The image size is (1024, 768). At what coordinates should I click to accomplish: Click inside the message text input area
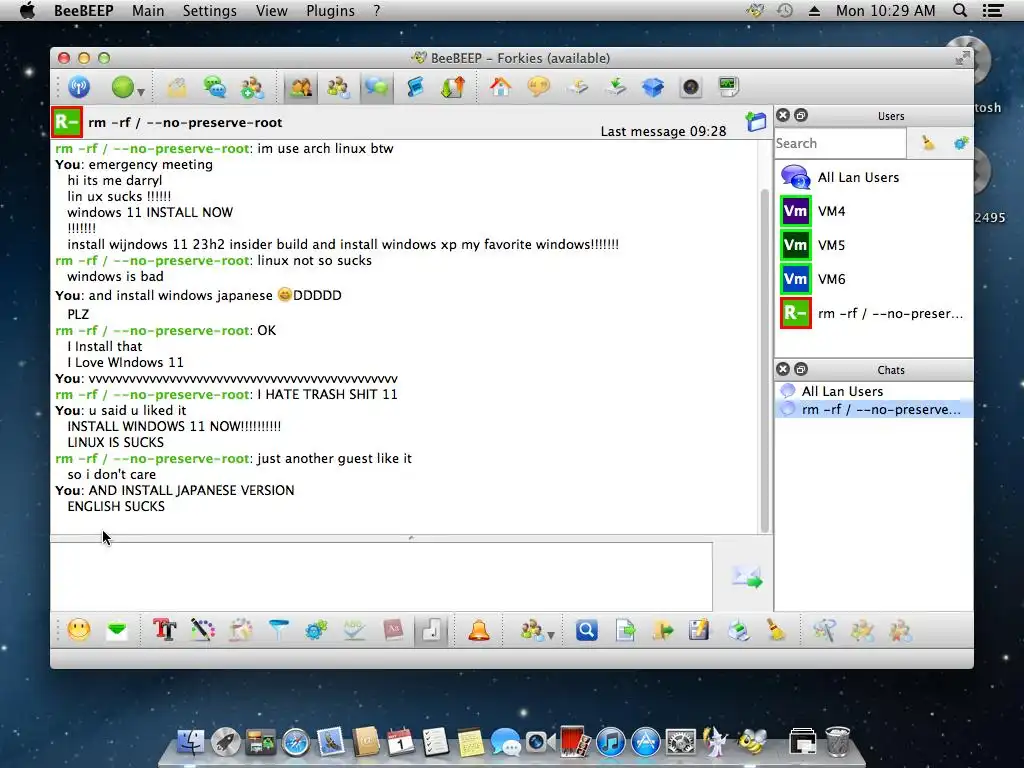pyautogui.click(x=381, y=576)
